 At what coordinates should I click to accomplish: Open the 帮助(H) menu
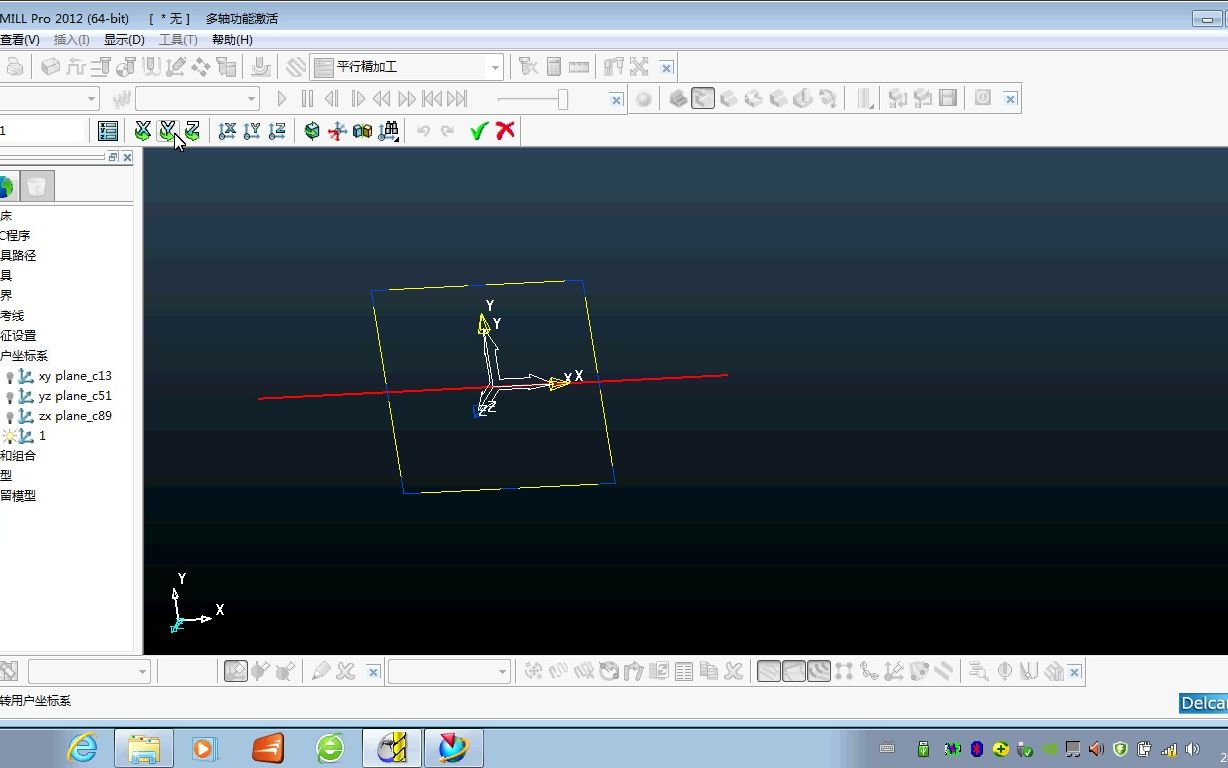232,40
